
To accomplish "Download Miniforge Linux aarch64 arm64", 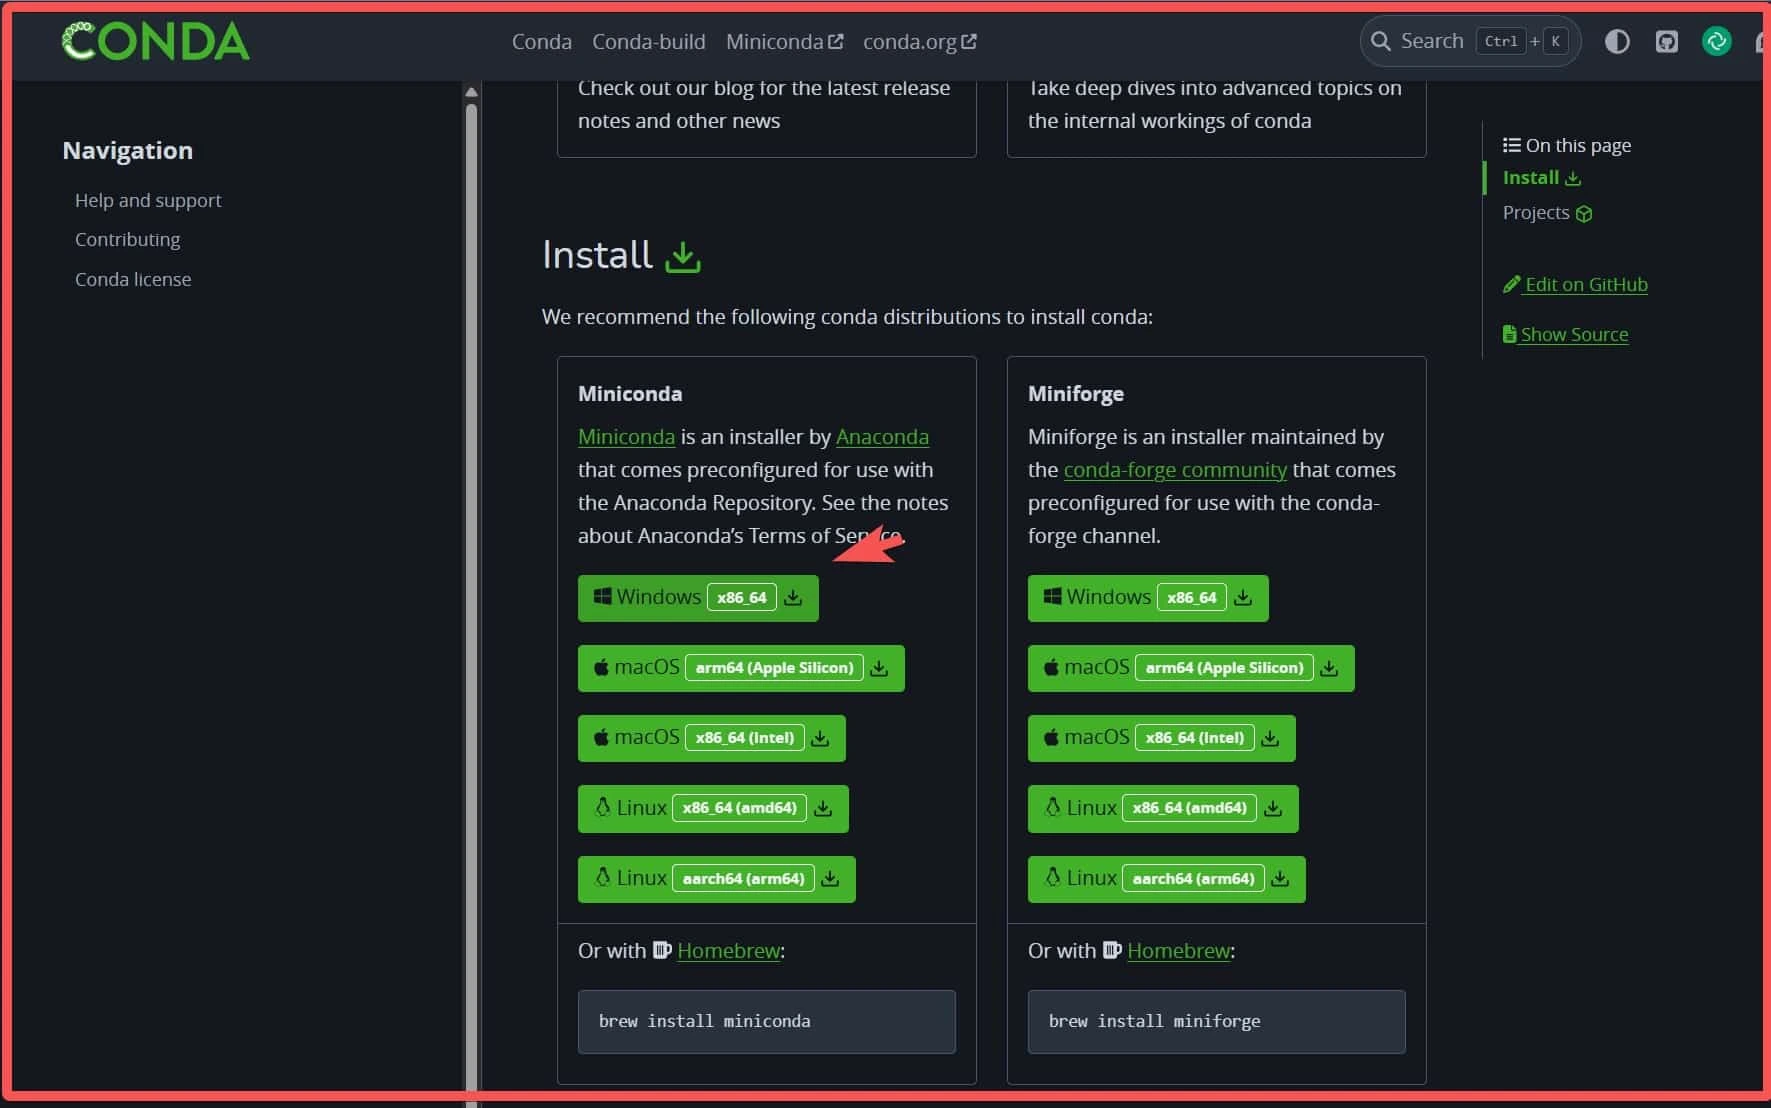I will click(1167, 879).
